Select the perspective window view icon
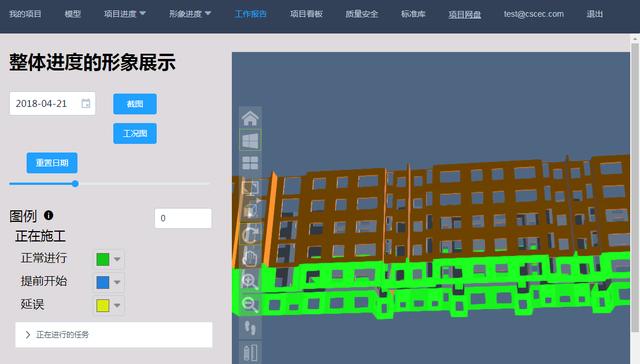The height and width of the screenshot is (364, 640). [x=250, y=141]
